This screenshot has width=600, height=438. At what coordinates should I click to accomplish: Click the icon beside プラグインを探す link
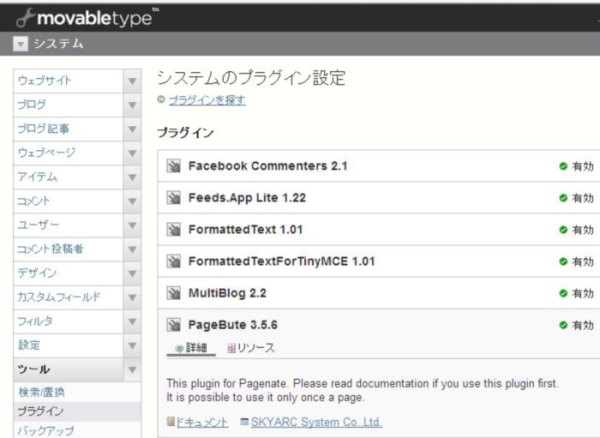pos(161,99)
